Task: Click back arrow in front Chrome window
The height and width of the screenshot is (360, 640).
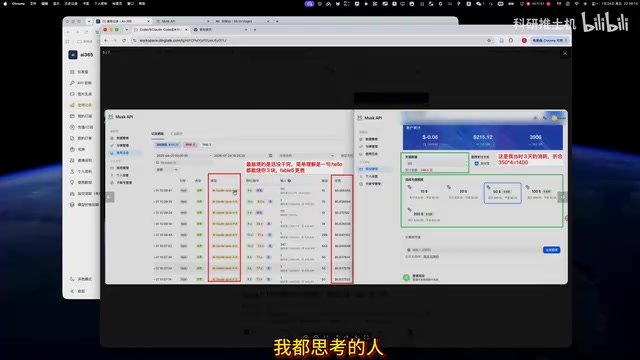Action: (106, 40)
